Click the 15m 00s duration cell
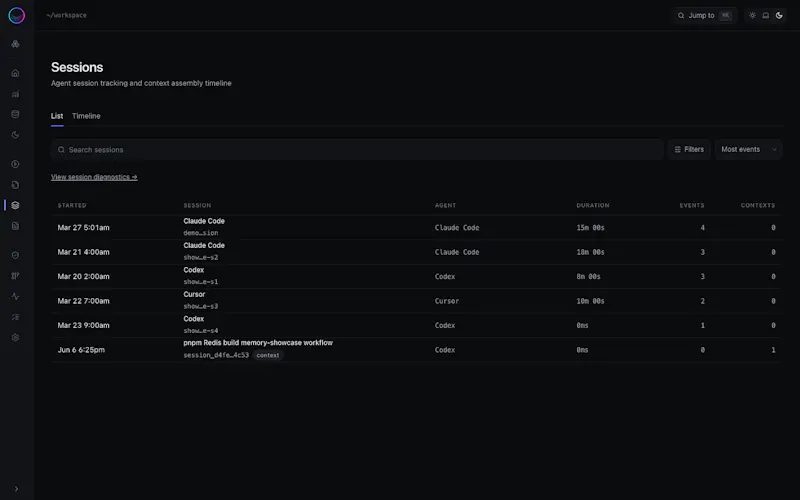The image size is (800, 500). (590, 228)
